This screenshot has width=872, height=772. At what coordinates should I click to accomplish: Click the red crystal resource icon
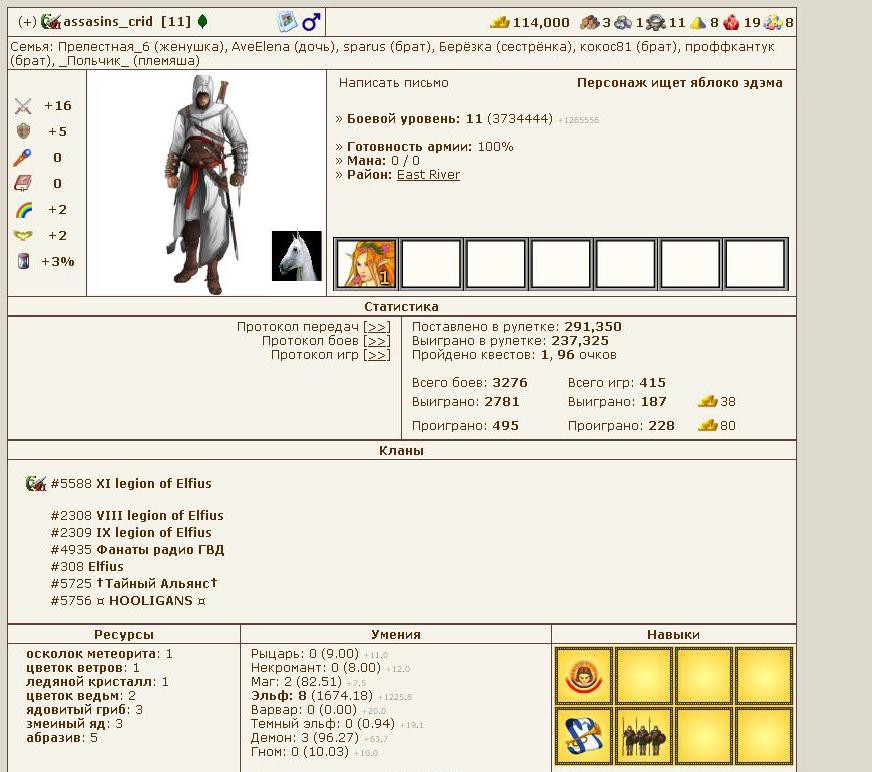click(731, 23)
